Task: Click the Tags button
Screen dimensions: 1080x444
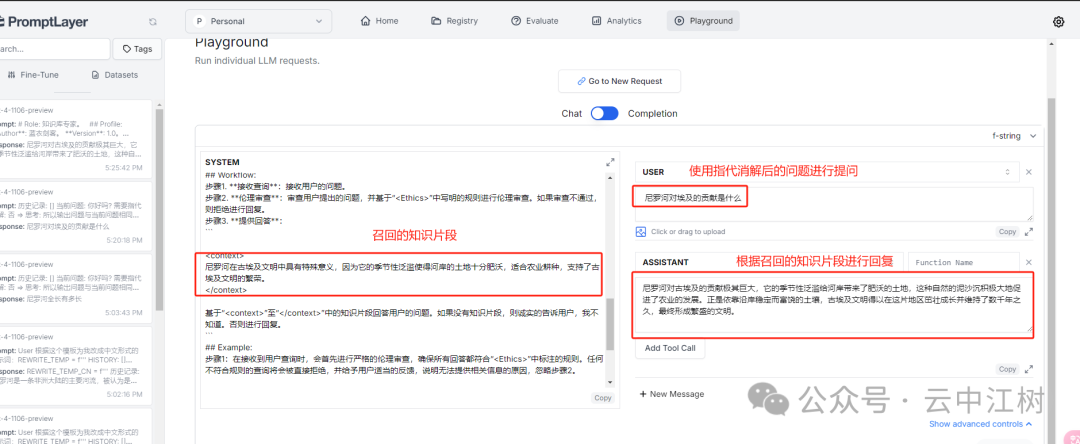Action: (x=137, y=49)
